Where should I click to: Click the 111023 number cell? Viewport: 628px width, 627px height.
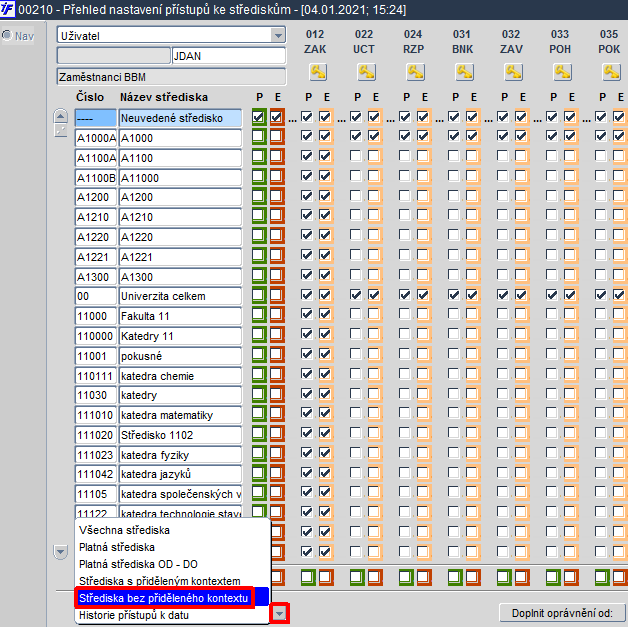pos(96,454)
